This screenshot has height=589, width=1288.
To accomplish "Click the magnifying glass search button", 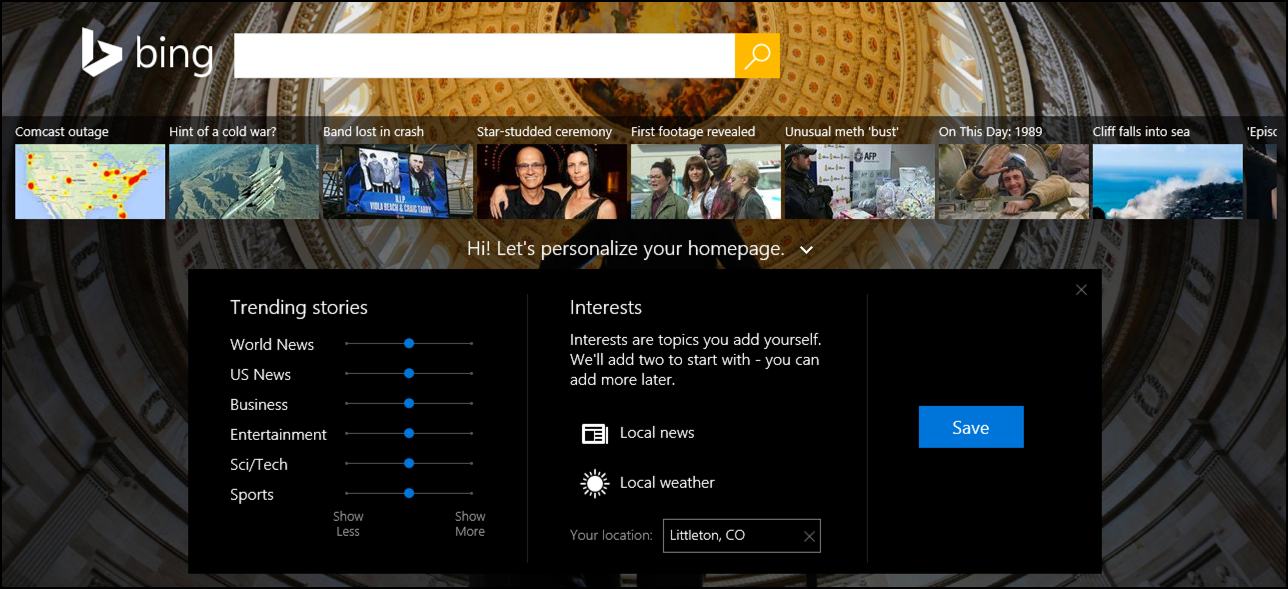I will coord(757,56).
